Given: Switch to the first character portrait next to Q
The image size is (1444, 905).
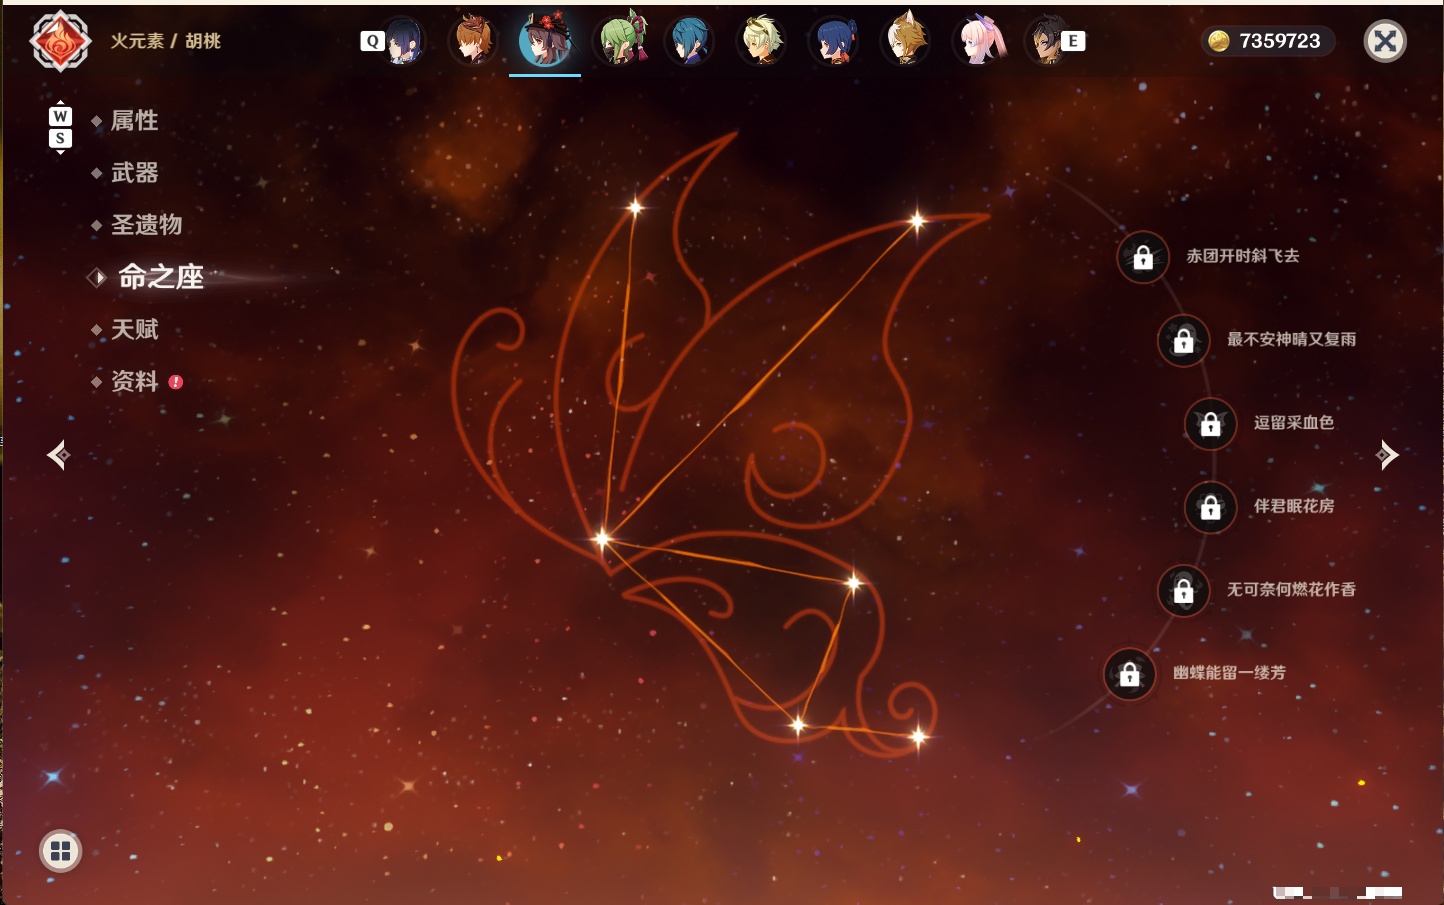Looking at the screenshot, I should (x=403, y=41).
